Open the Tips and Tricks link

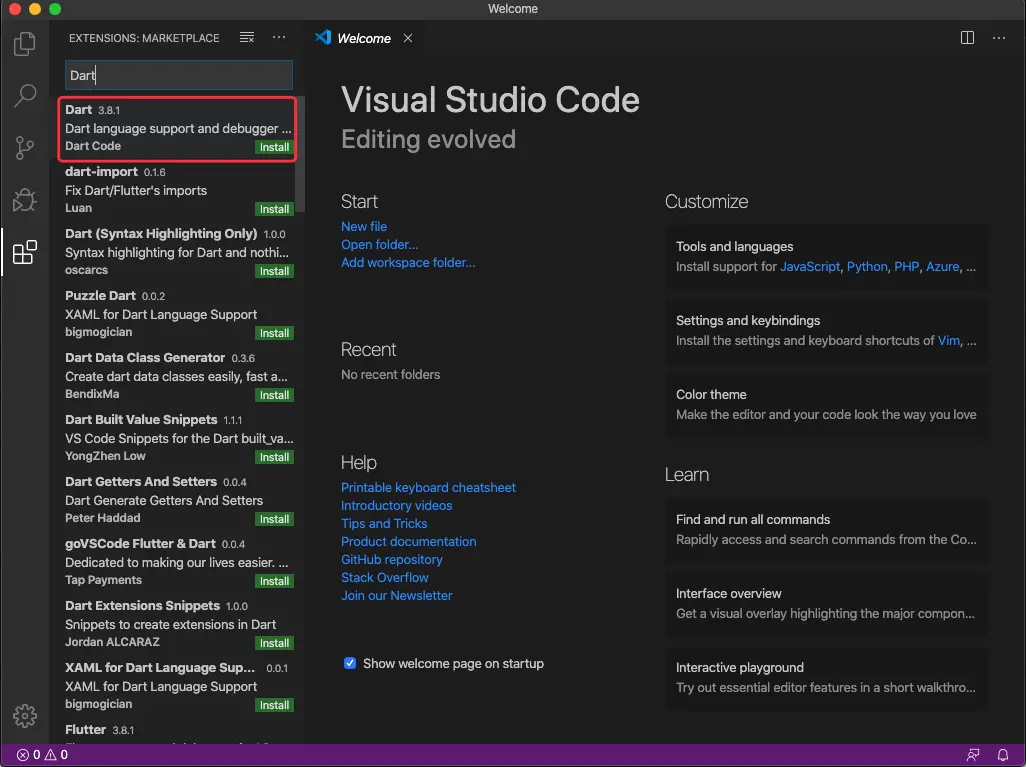pyautogui.click(x=384, y=524)
